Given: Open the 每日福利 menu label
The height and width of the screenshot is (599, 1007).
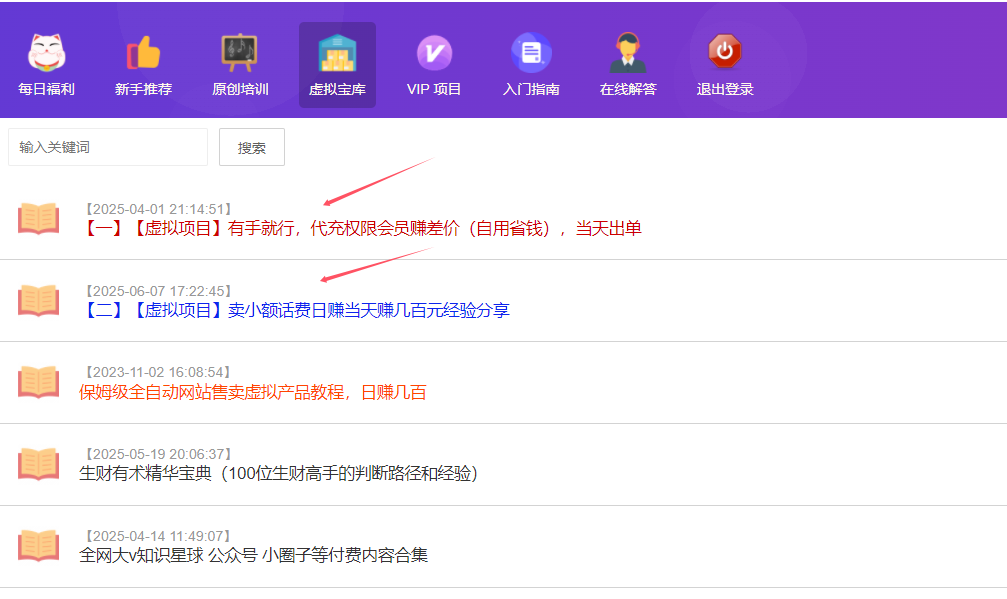Looking at the screenshot, I should 46,89.
